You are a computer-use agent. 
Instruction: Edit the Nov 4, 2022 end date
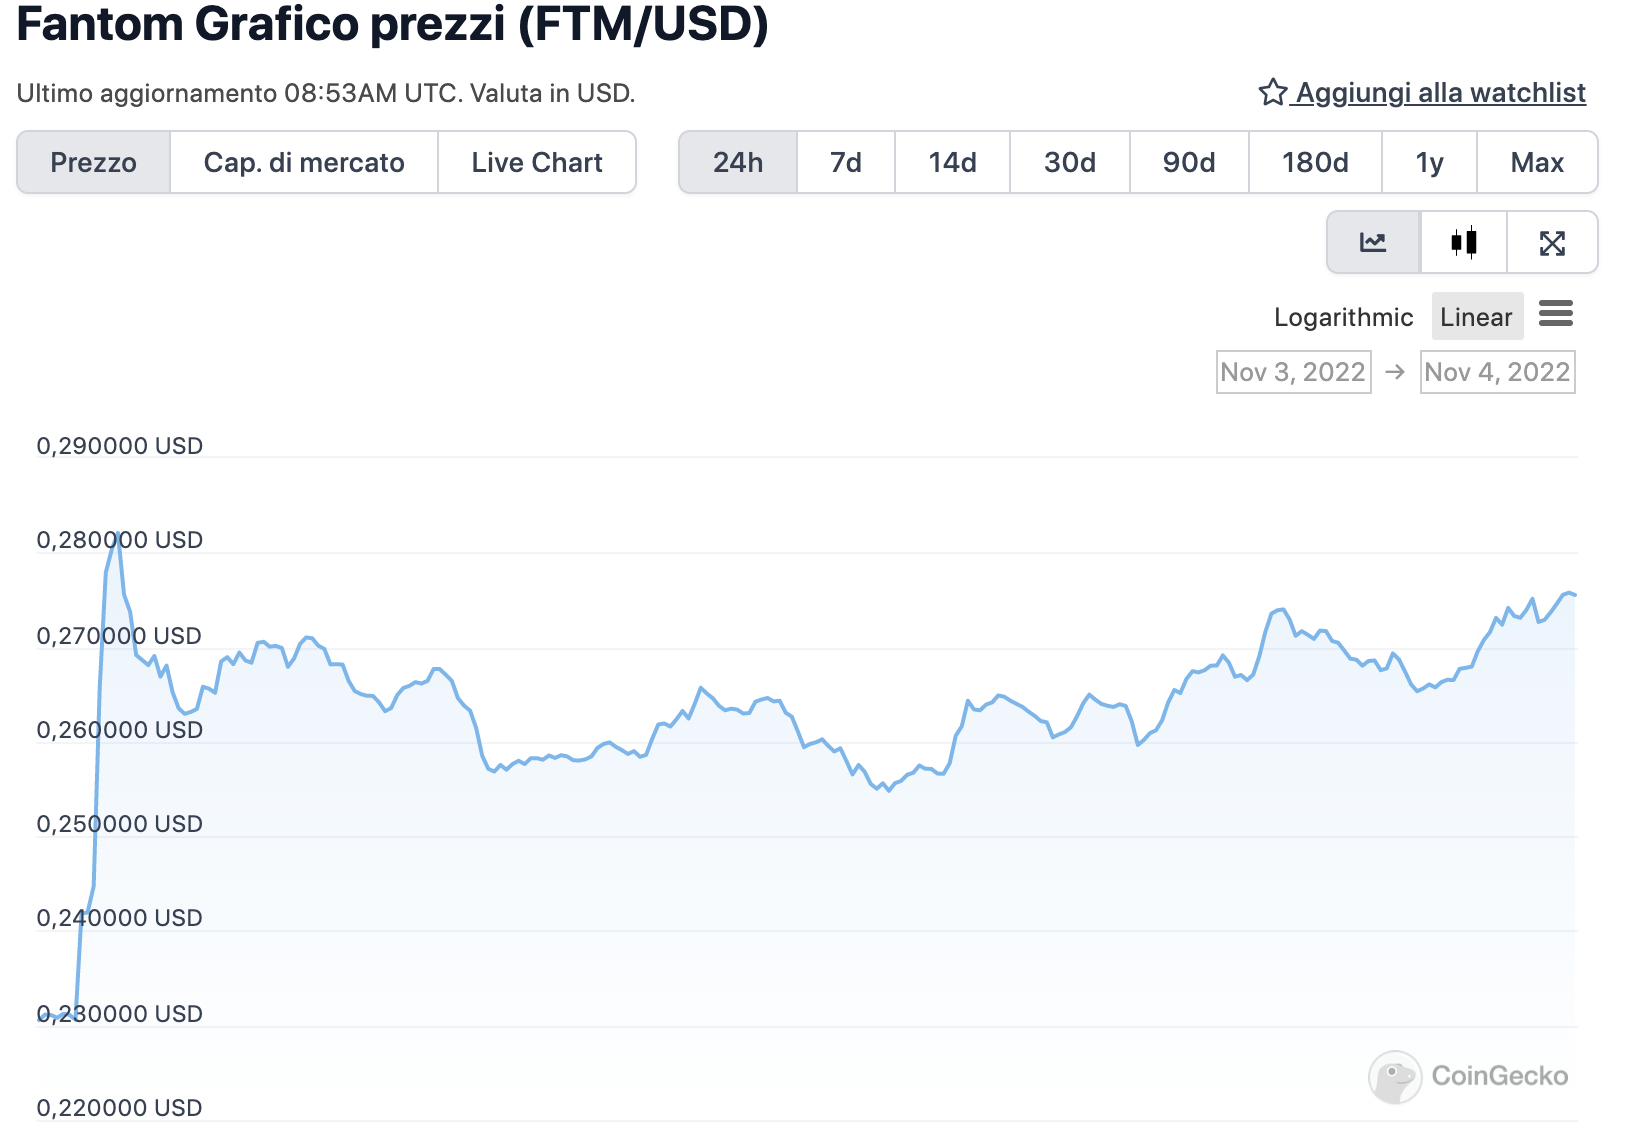click(1497, 372)
